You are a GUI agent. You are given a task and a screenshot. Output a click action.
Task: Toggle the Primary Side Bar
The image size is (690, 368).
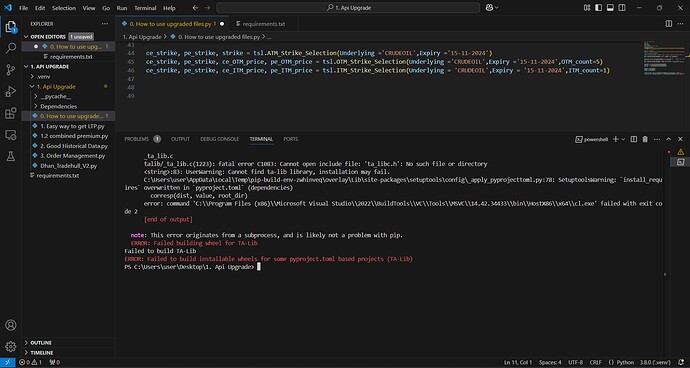[x=598, y=7]
